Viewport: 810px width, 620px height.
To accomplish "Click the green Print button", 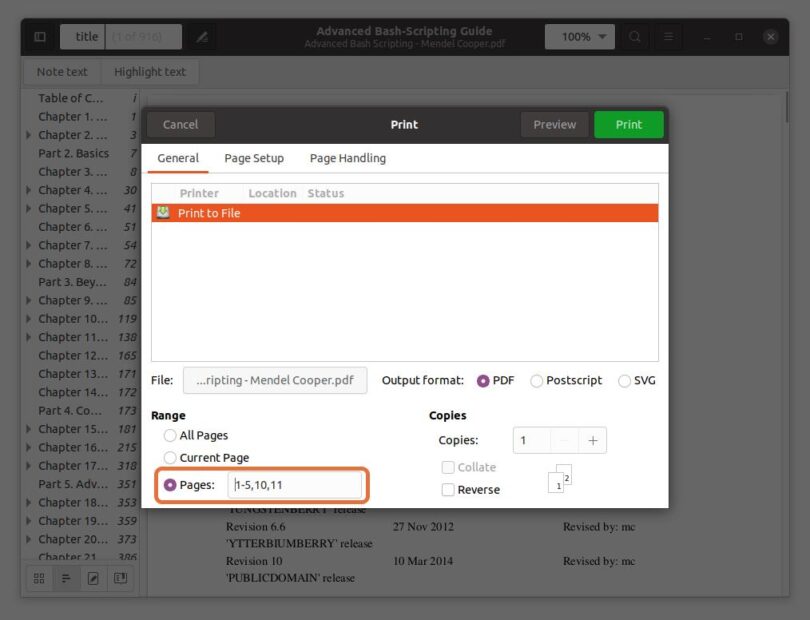I will pyautogui.click(x=628, y=124).
